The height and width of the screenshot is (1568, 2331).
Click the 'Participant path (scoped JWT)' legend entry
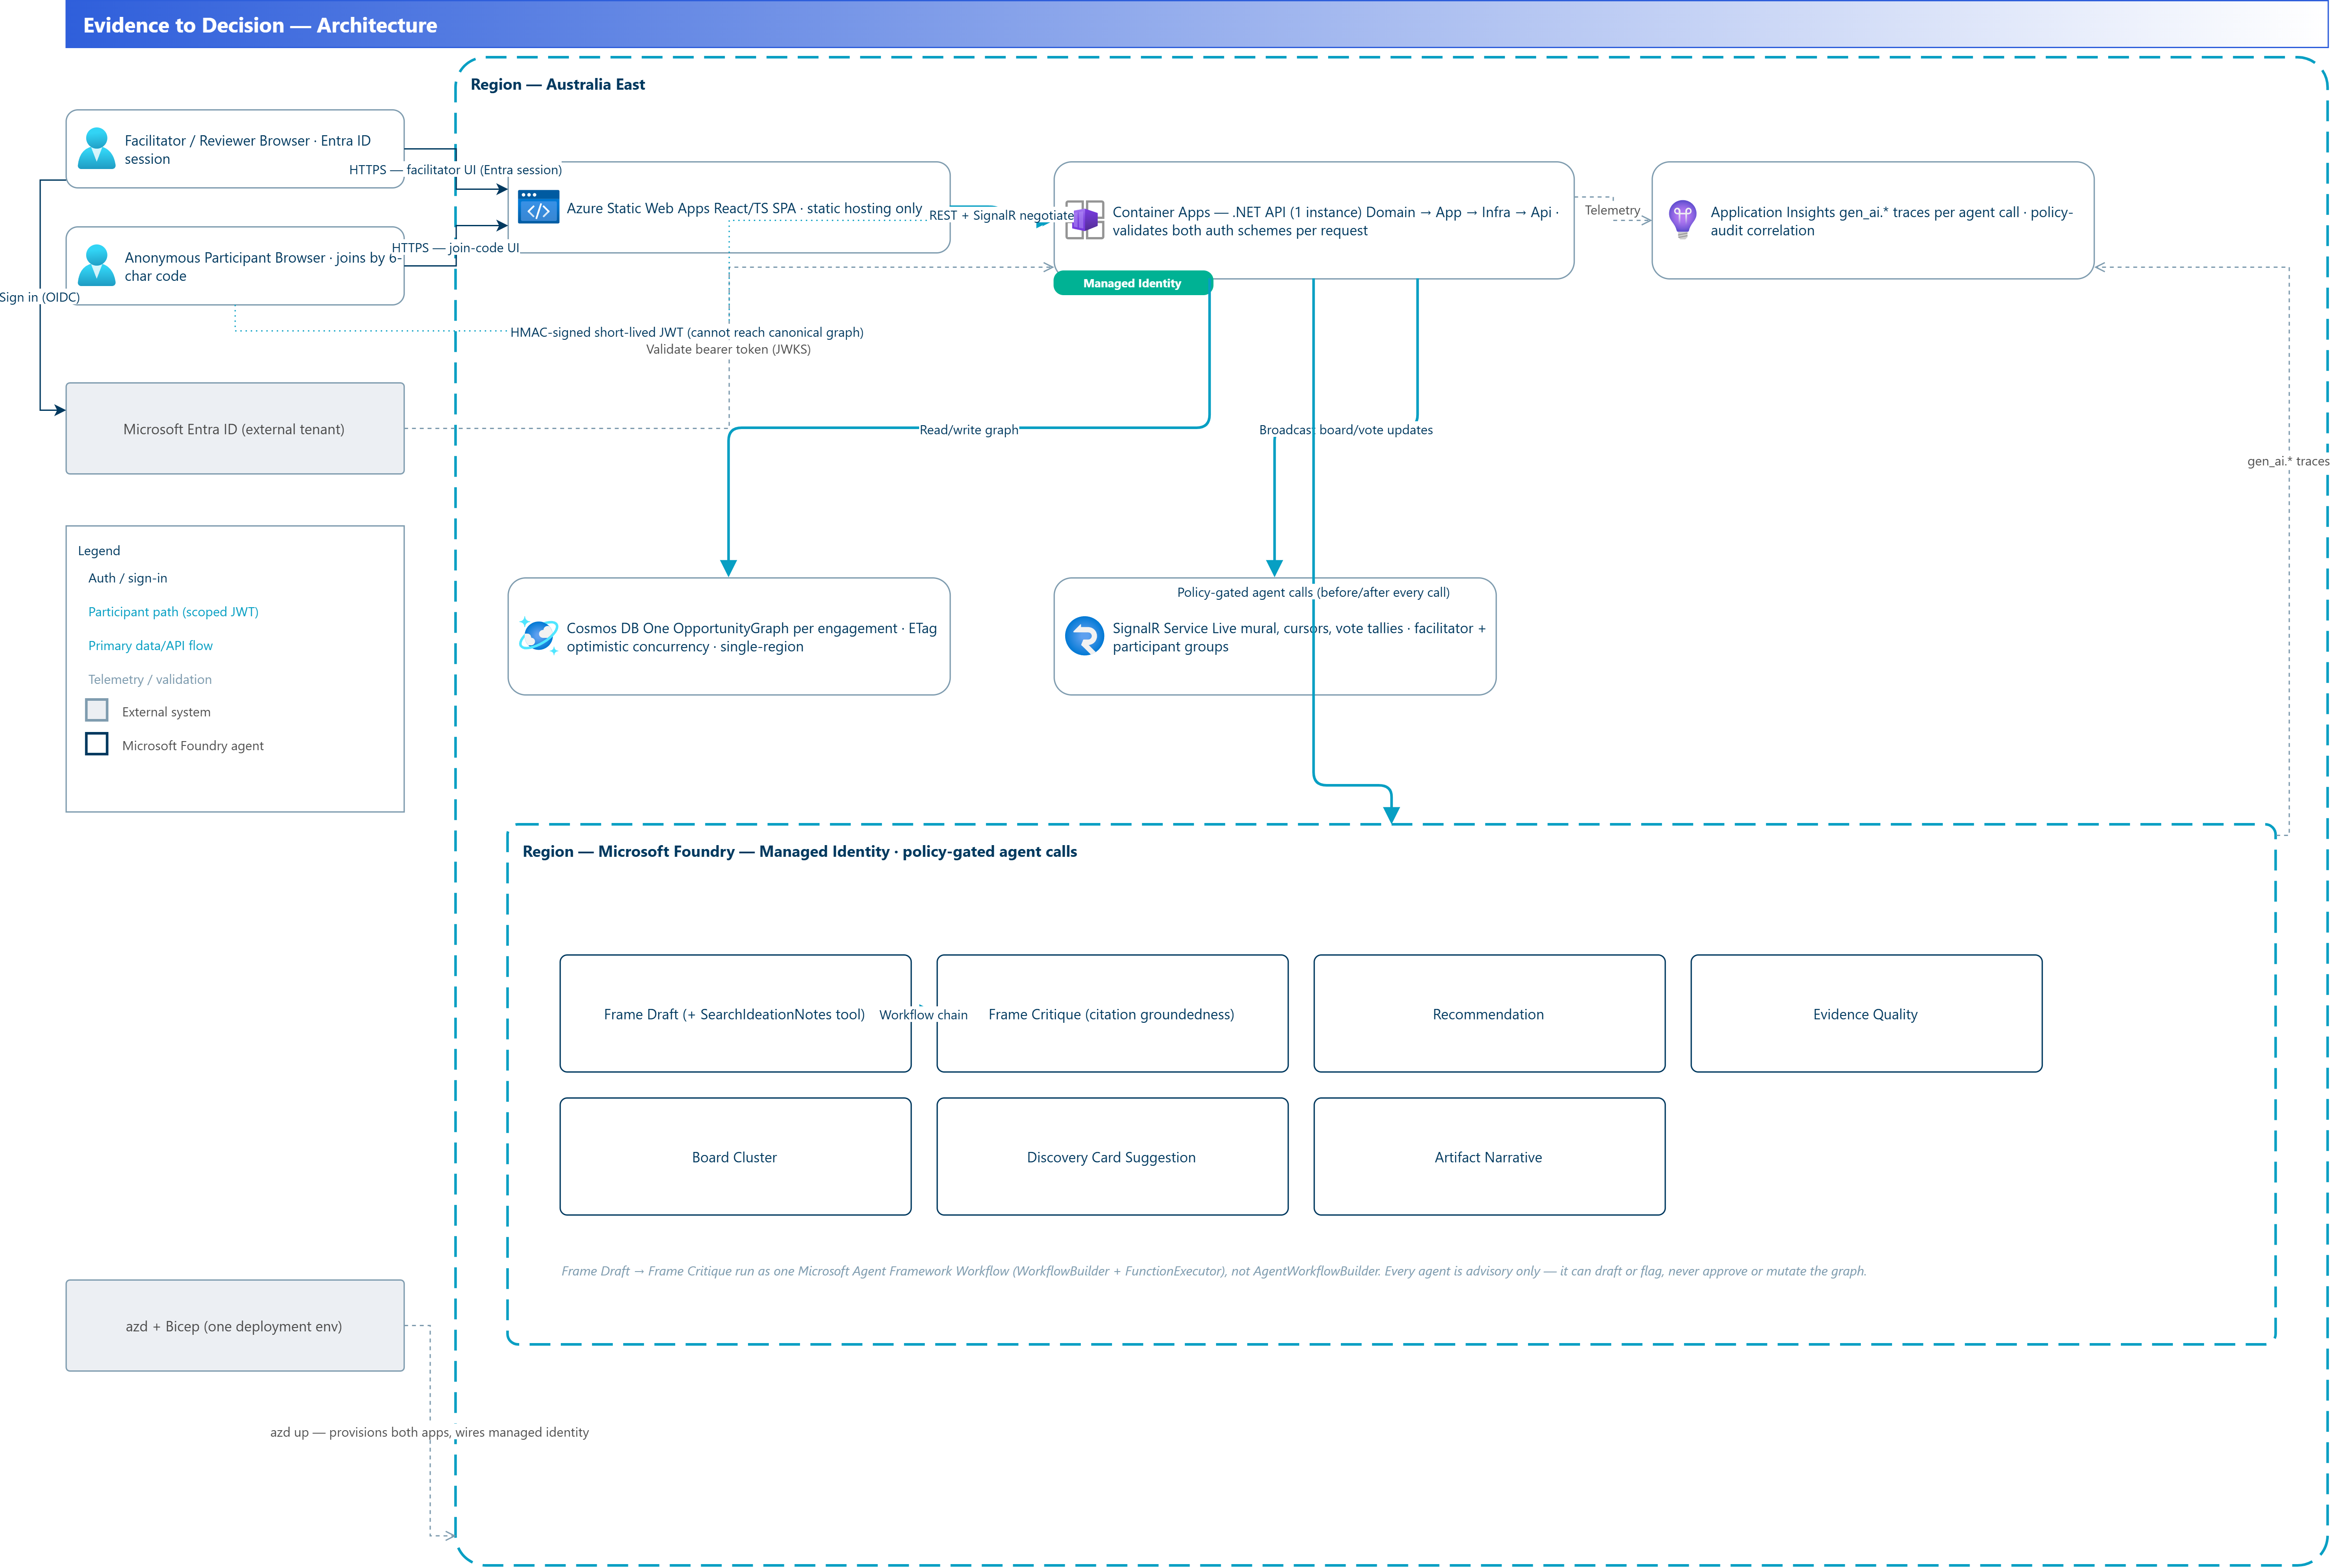pyautogui.click(x=173, y=612)
